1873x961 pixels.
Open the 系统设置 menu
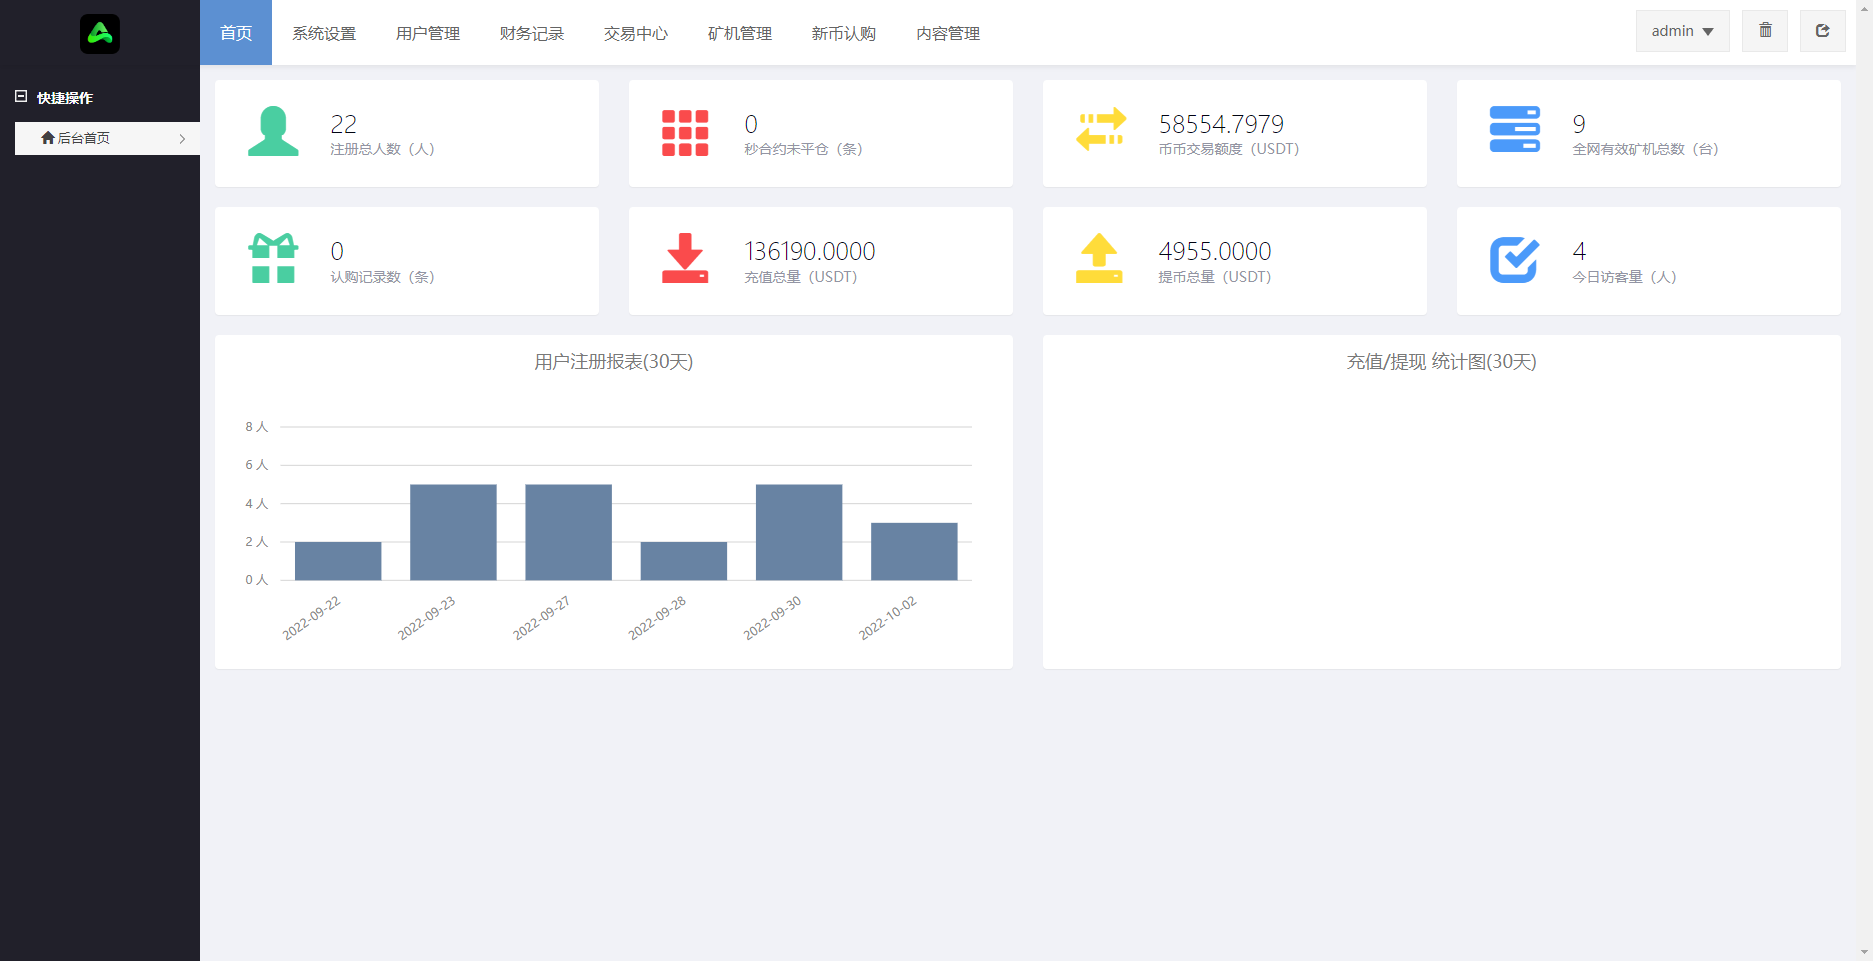[x=324, y=32]
